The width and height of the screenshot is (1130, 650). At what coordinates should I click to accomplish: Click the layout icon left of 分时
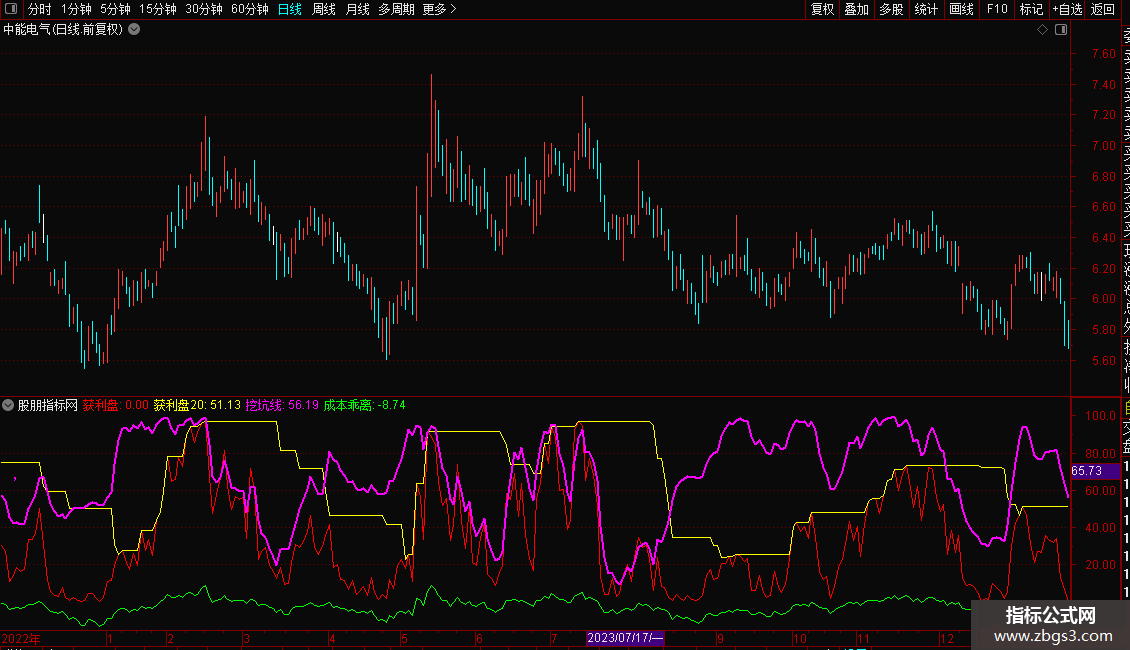pos(12,9)
